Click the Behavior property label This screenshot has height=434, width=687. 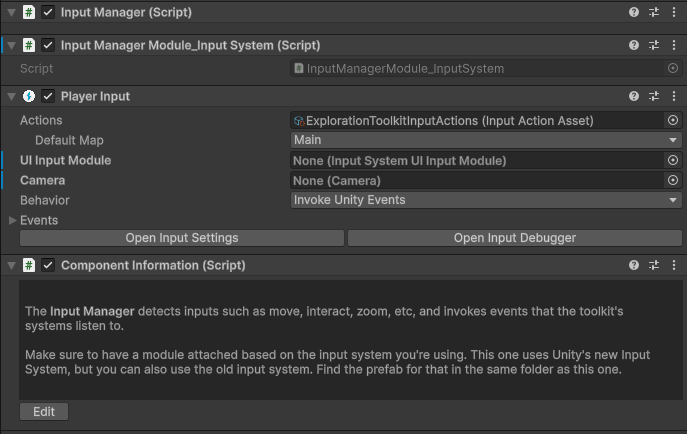coord(45,200)
